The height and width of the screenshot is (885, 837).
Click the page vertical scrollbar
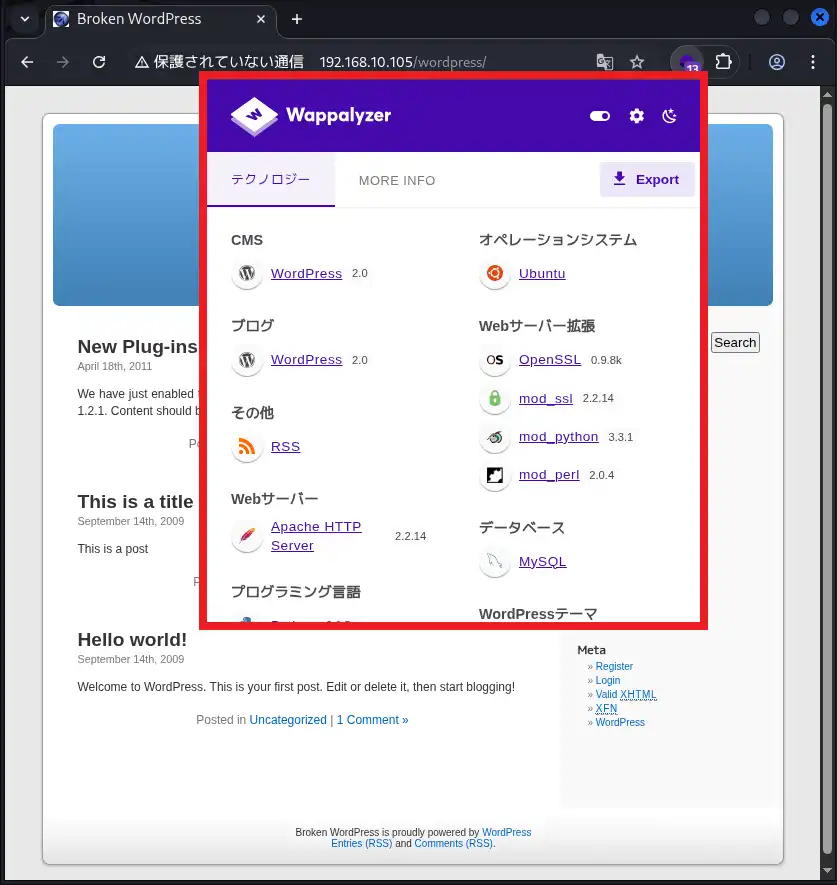[x=826, y=400]
